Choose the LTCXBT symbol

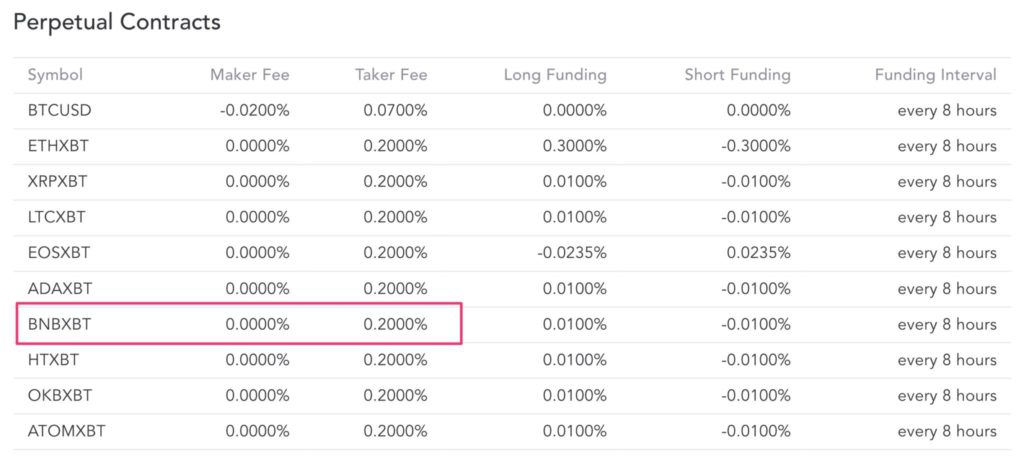coord(57,217)
